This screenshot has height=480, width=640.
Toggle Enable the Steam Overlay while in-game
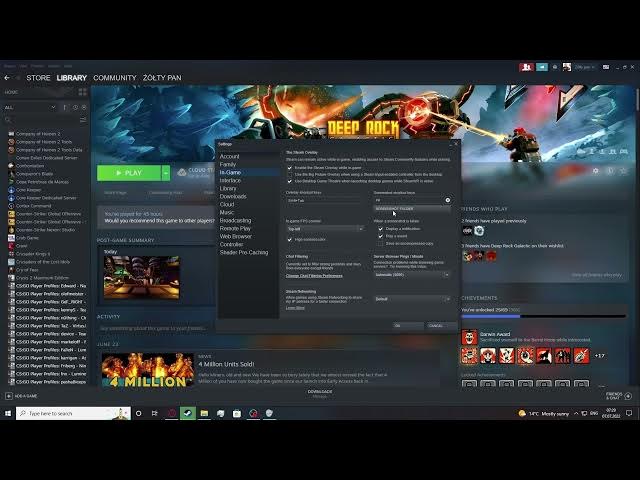(290, 168)
